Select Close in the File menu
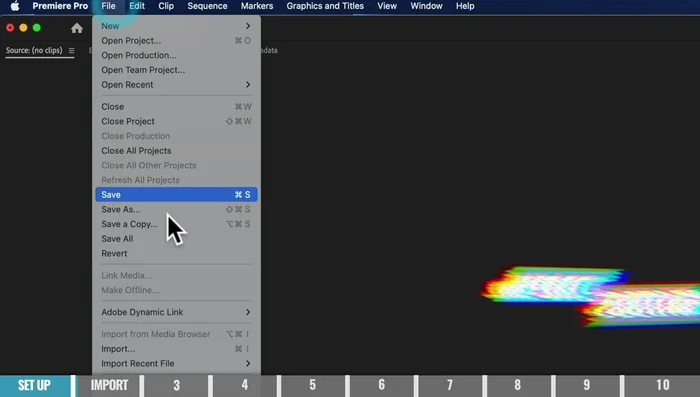700x397 pixels. [176, 107]
